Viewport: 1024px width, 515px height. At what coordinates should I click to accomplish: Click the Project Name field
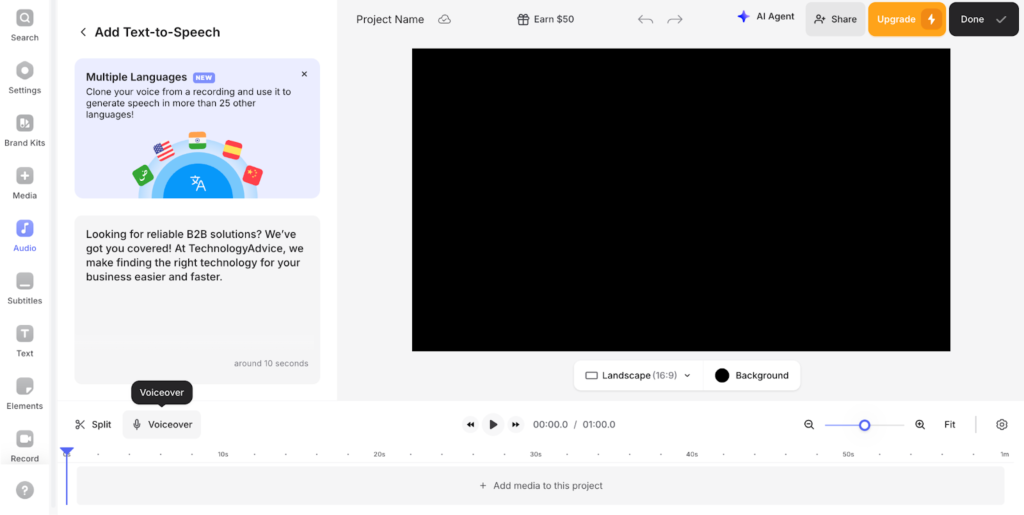pyautogui.click(x=390, y=20)
